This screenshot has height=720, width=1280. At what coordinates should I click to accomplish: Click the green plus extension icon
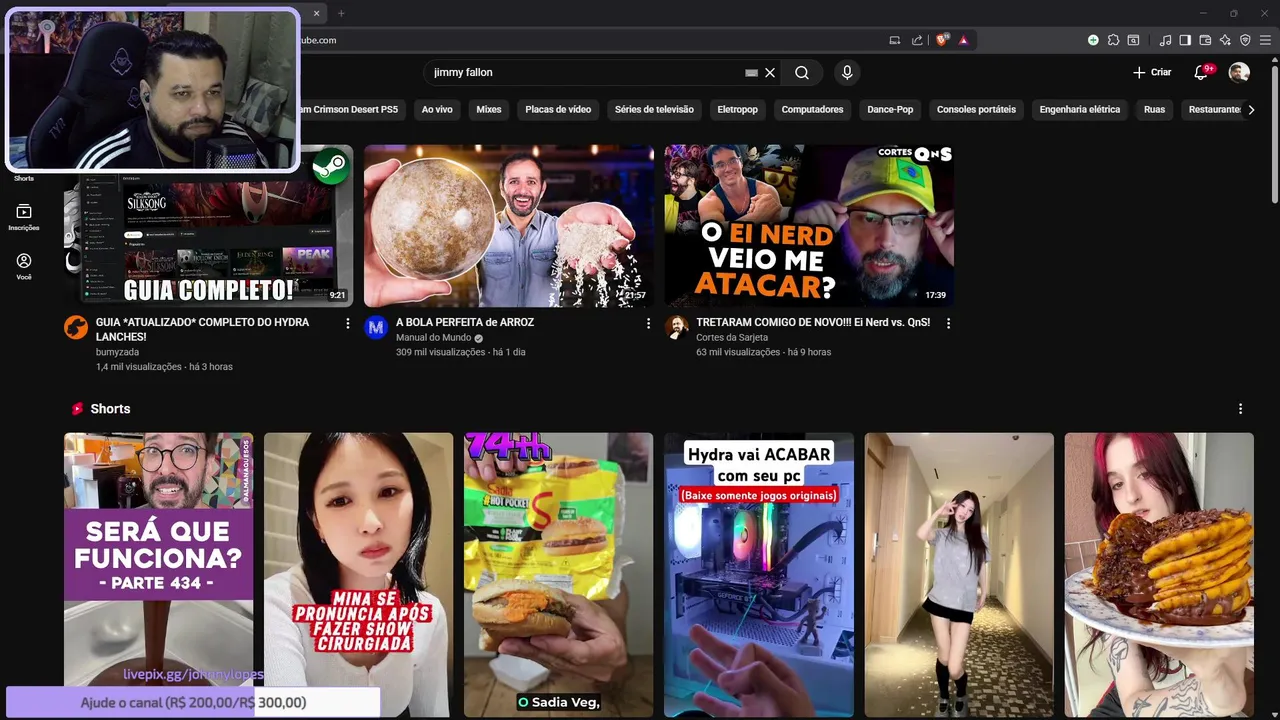pos(1093,40)
